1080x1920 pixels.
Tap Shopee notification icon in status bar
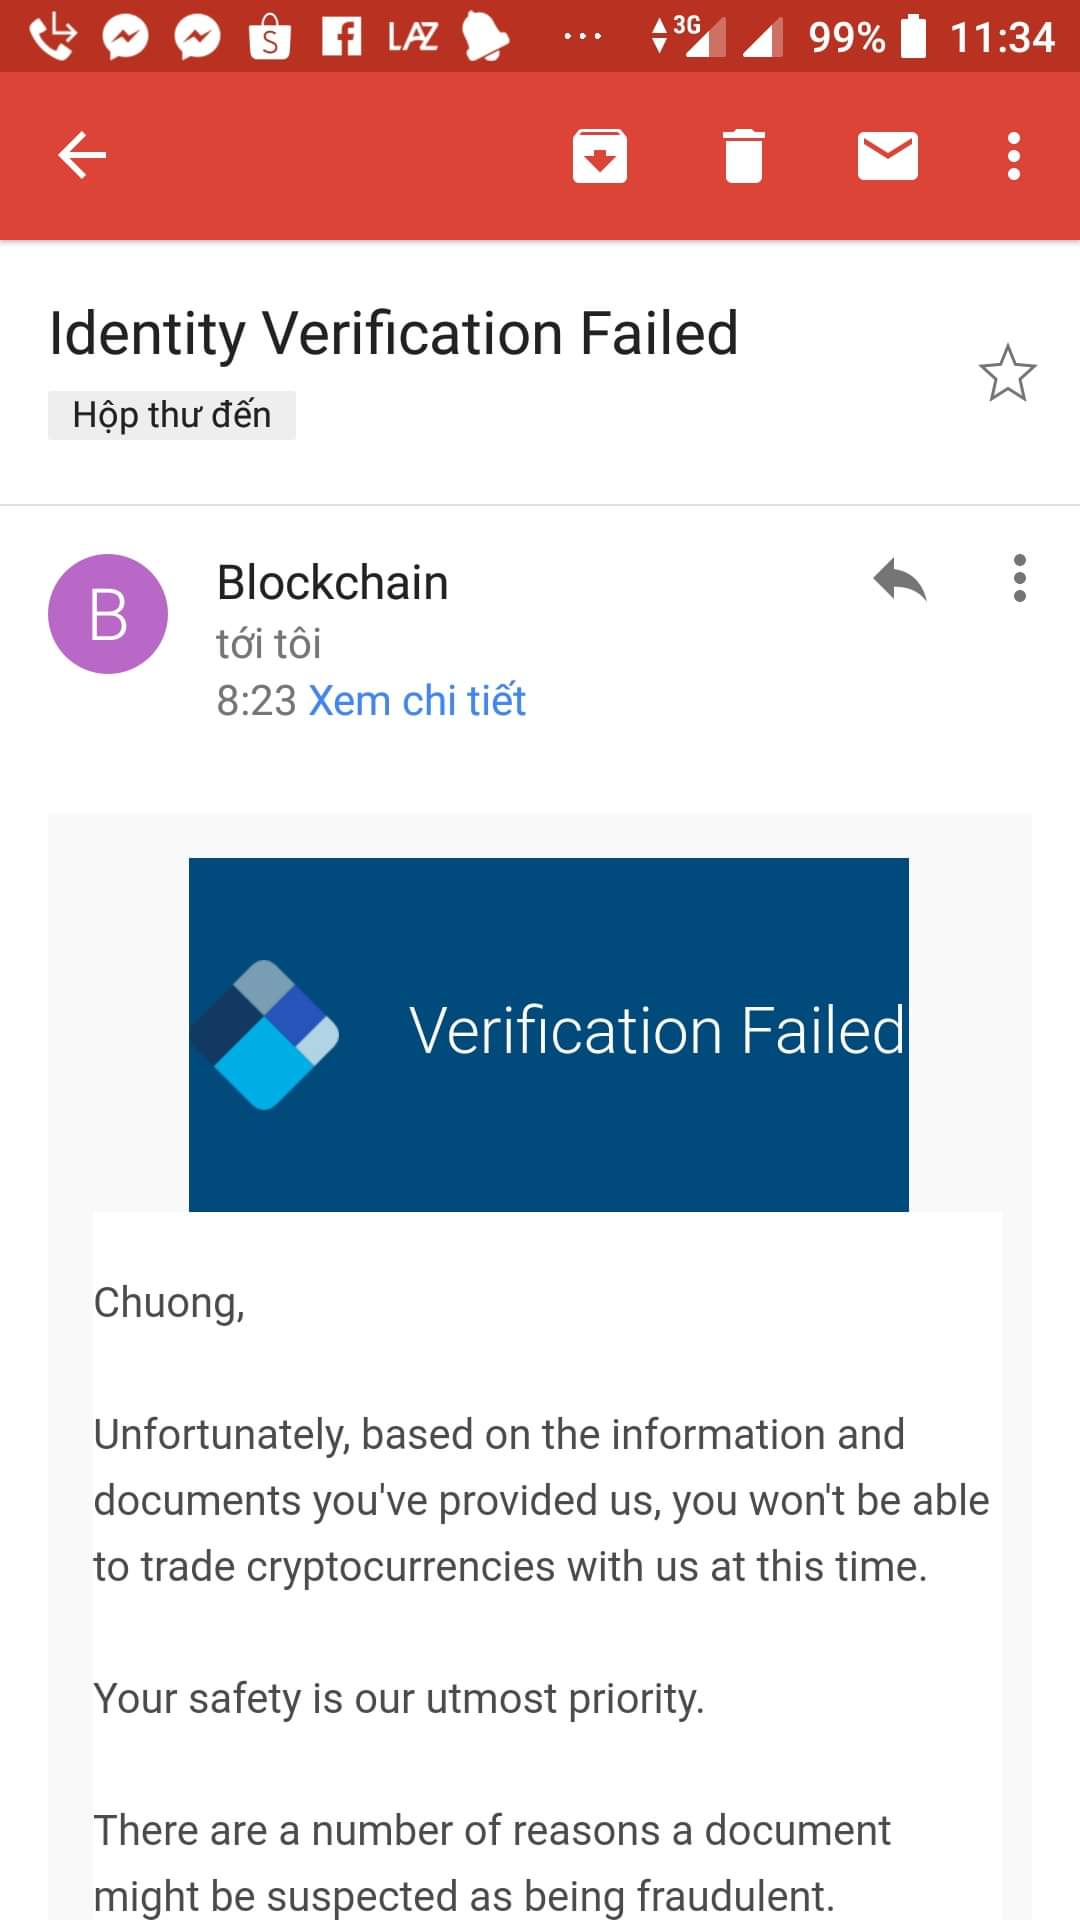click(270, 38)
